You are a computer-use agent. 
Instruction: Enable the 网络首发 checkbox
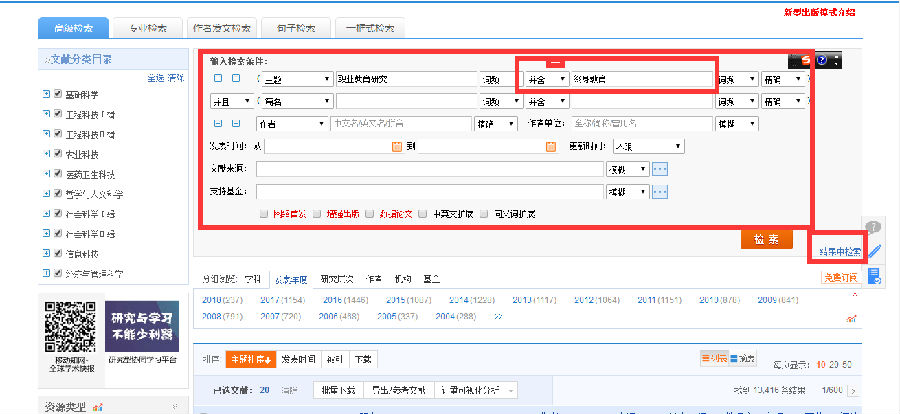(x=263, y=214)
